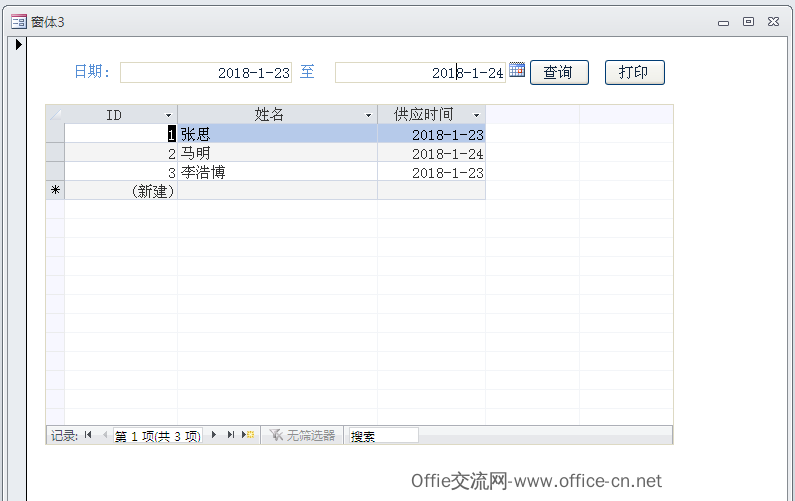This screenshot has height=501, width=795.
Task: Restore the 窗体3 window size
Action: 748,21
